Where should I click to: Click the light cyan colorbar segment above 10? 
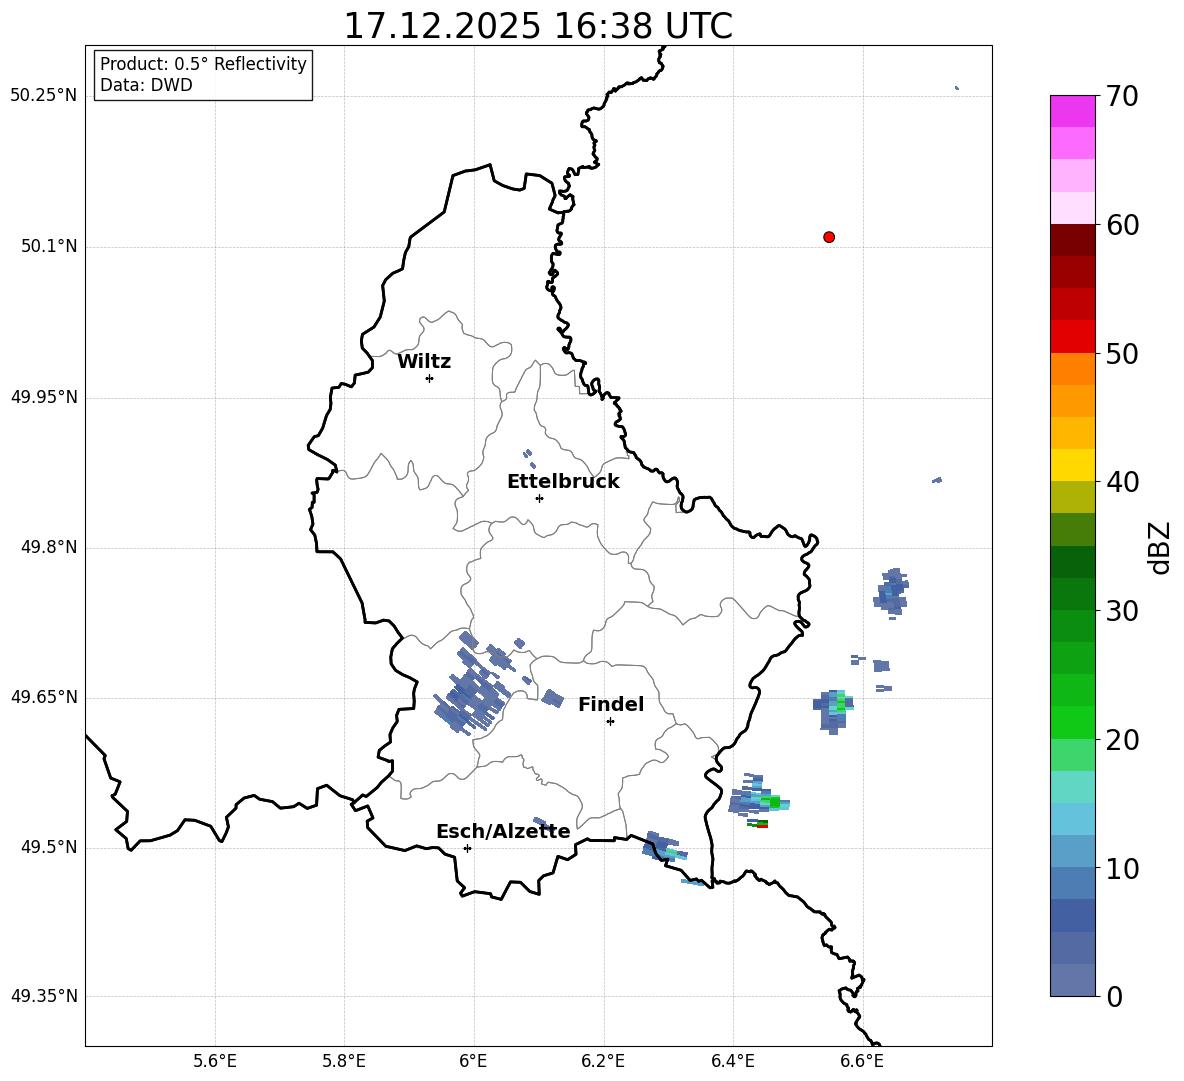pyautogui.click(x=1072, y=819)
